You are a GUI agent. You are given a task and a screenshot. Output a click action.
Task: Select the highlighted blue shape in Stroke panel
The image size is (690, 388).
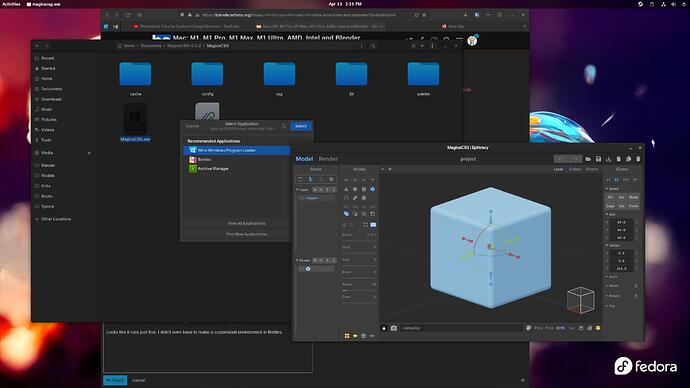click(x=373, y=189)
